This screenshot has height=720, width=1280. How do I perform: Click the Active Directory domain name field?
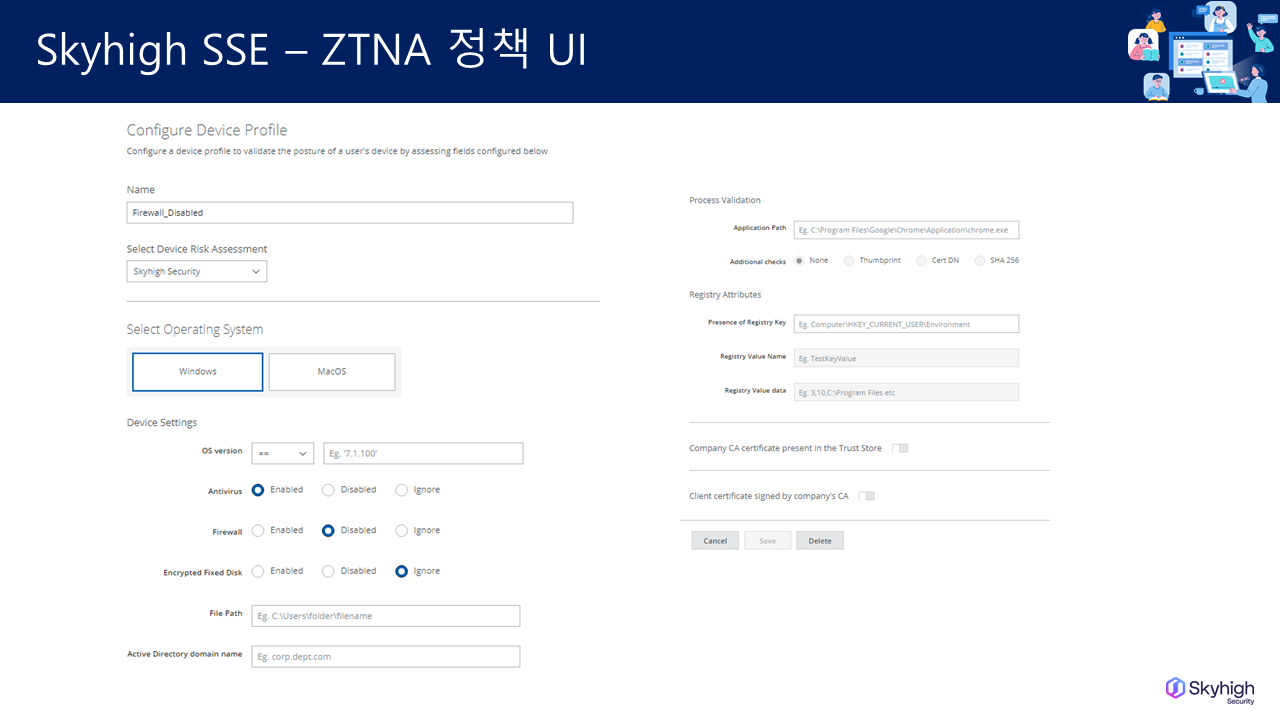coord(386,657)
